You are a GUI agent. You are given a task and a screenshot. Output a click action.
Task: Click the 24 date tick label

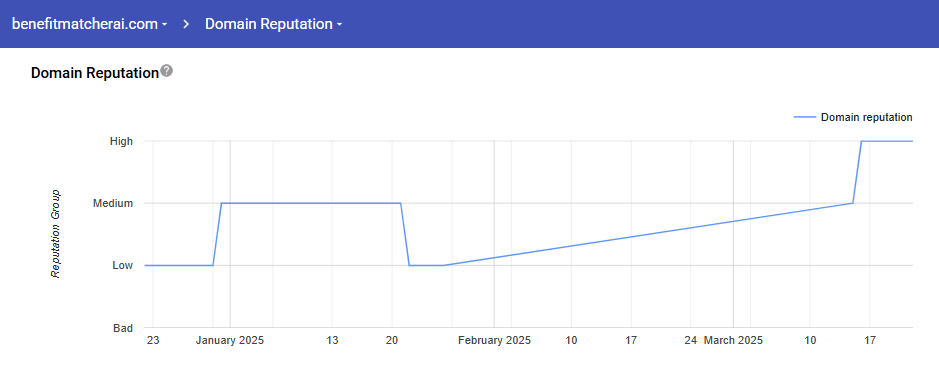691,341
